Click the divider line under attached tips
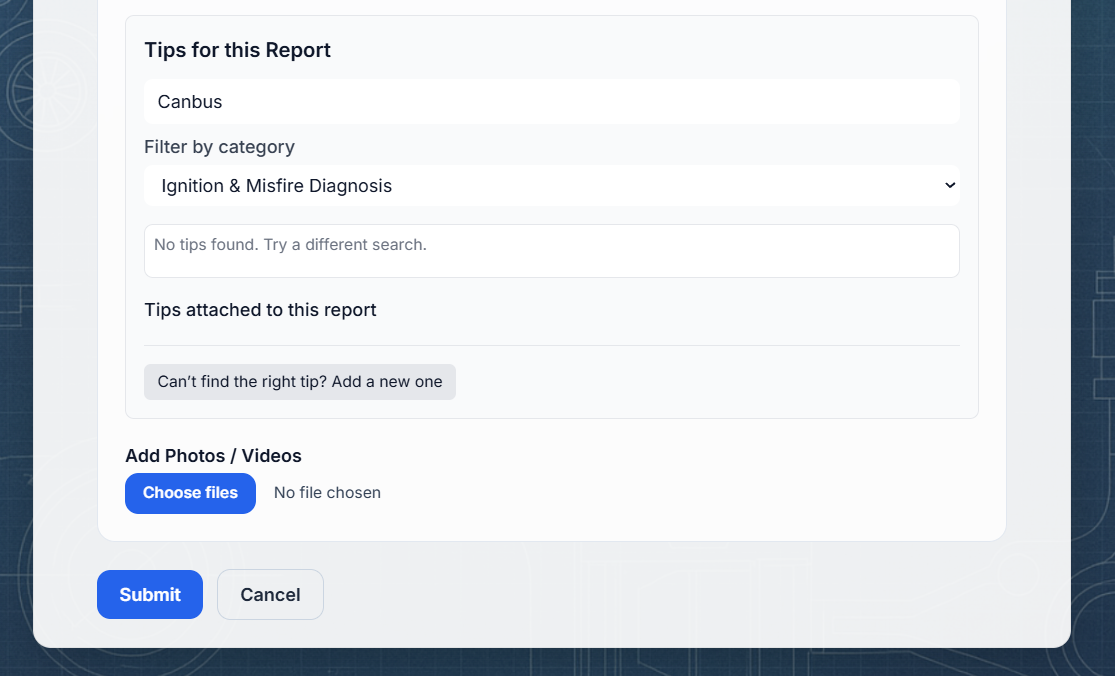 click(x=551, y=346)
